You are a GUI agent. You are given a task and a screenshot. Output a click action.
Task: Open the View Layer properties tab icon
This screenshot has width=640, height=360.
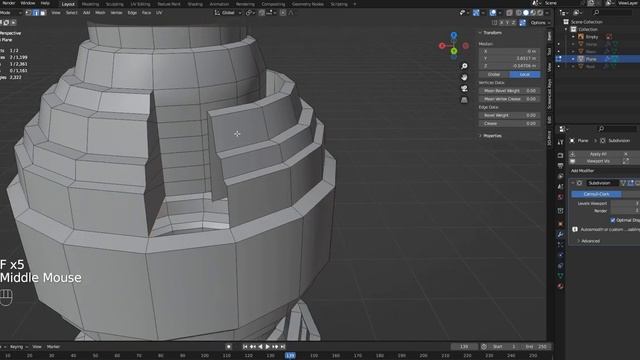pyautogui.click(x=560, y=176)
